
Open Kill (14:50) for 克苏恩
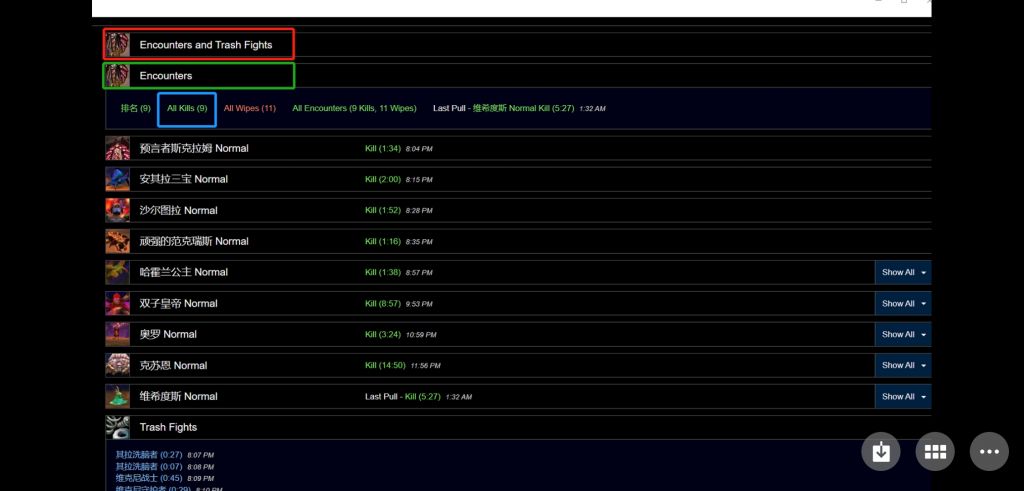pos(385,366)
